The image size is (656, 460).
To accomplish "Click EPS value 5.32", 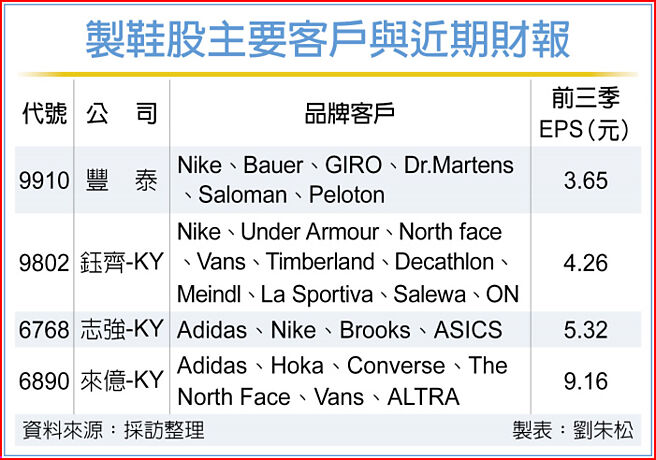I will tap(586, 330).
